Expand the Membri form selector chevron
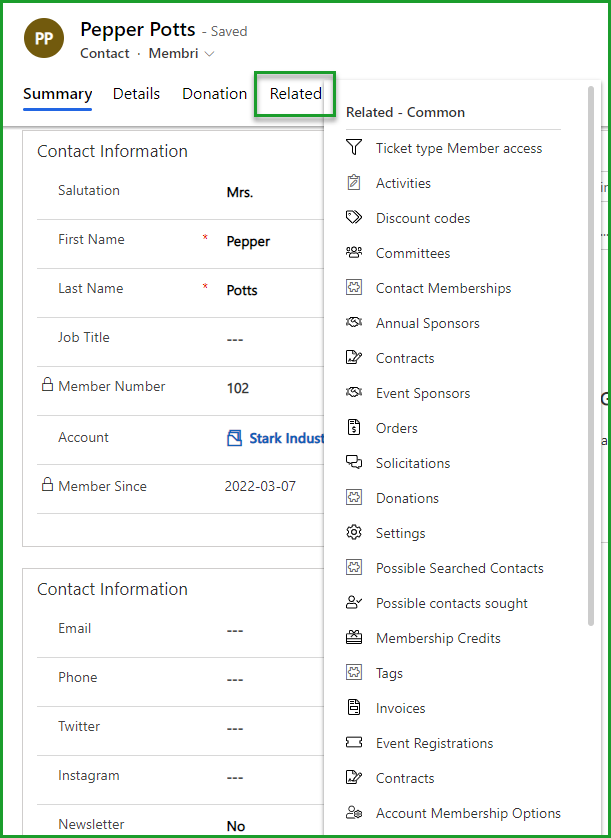 click(x=209, y=54)
